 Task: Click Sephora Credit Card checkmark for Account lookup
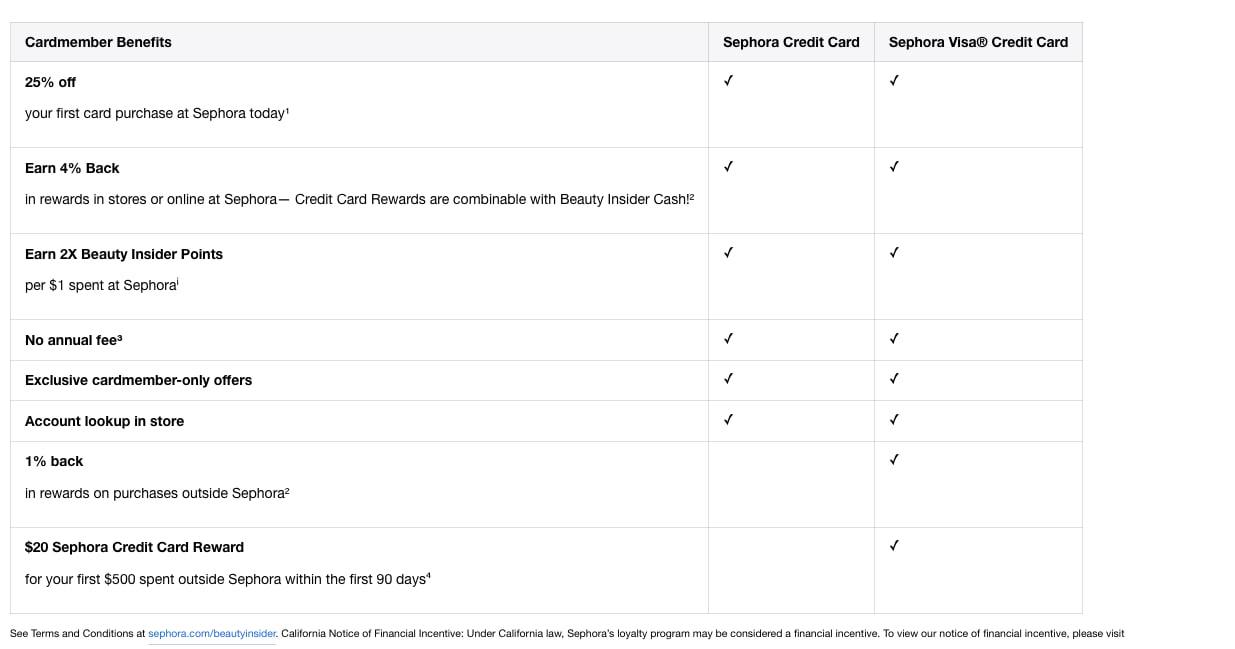[728, 420]
